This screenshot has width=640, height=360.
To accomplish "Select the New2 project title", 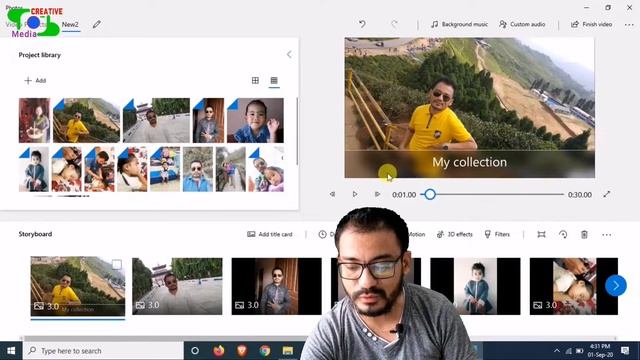I will point(70,24).
